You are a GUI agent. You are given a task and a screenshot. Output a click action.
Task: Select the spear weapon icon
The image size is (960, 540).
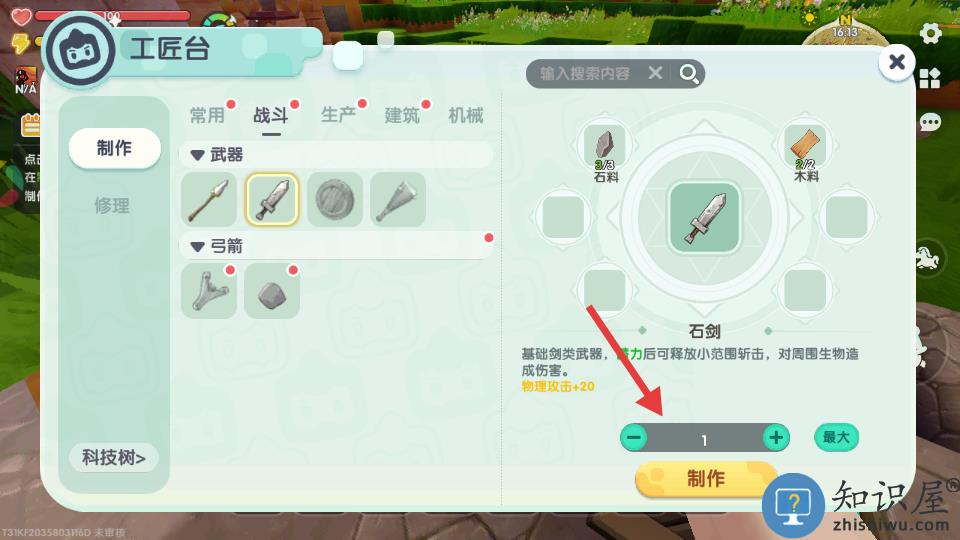(x=209, y=200)
